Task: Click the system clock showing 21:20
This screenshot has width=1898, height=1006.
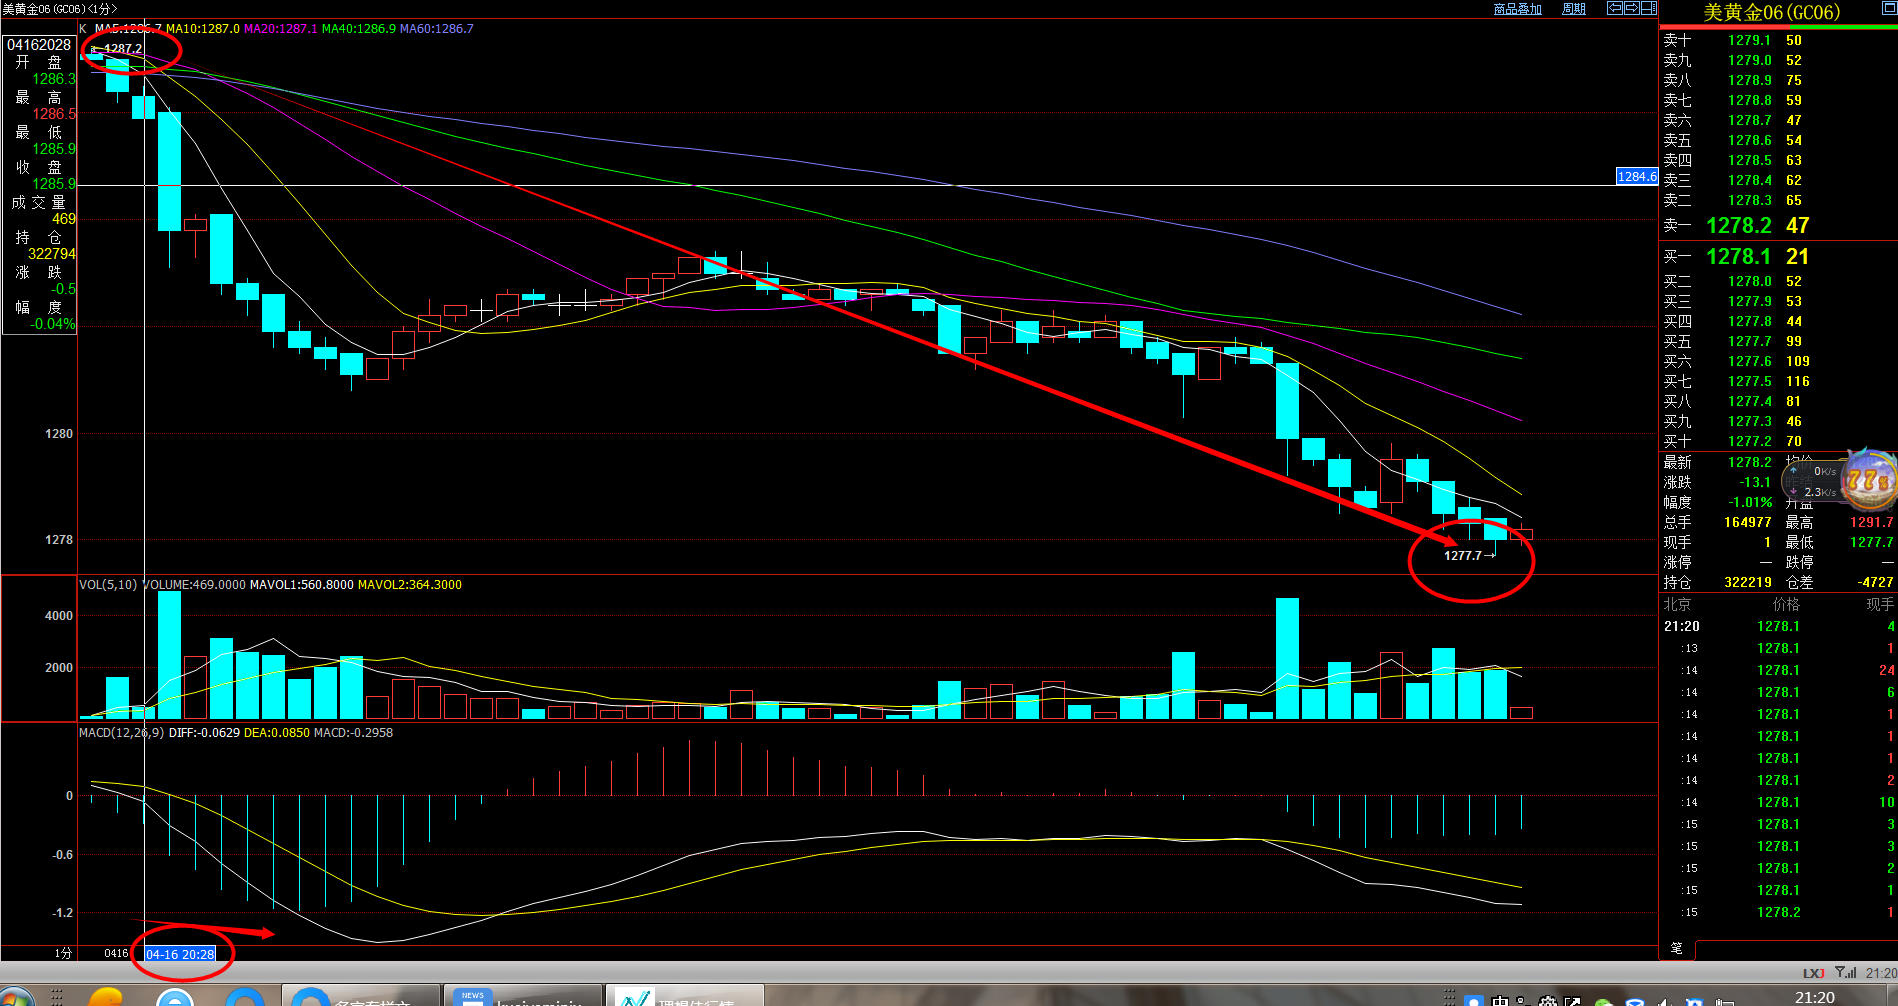Action: click(1815, 997)
